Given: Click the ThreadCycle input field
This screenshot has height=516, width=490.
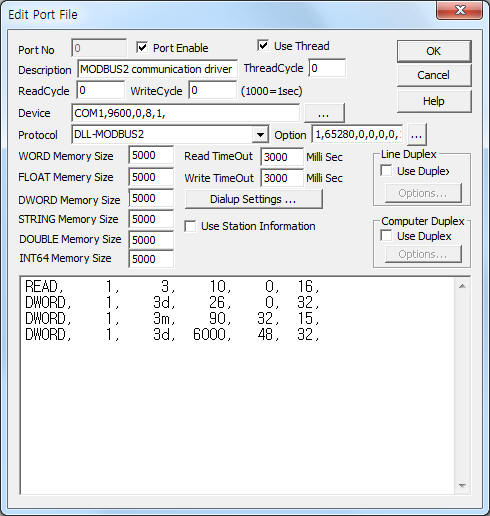Looking at the screenshot, I should click(x=327, y=68).
